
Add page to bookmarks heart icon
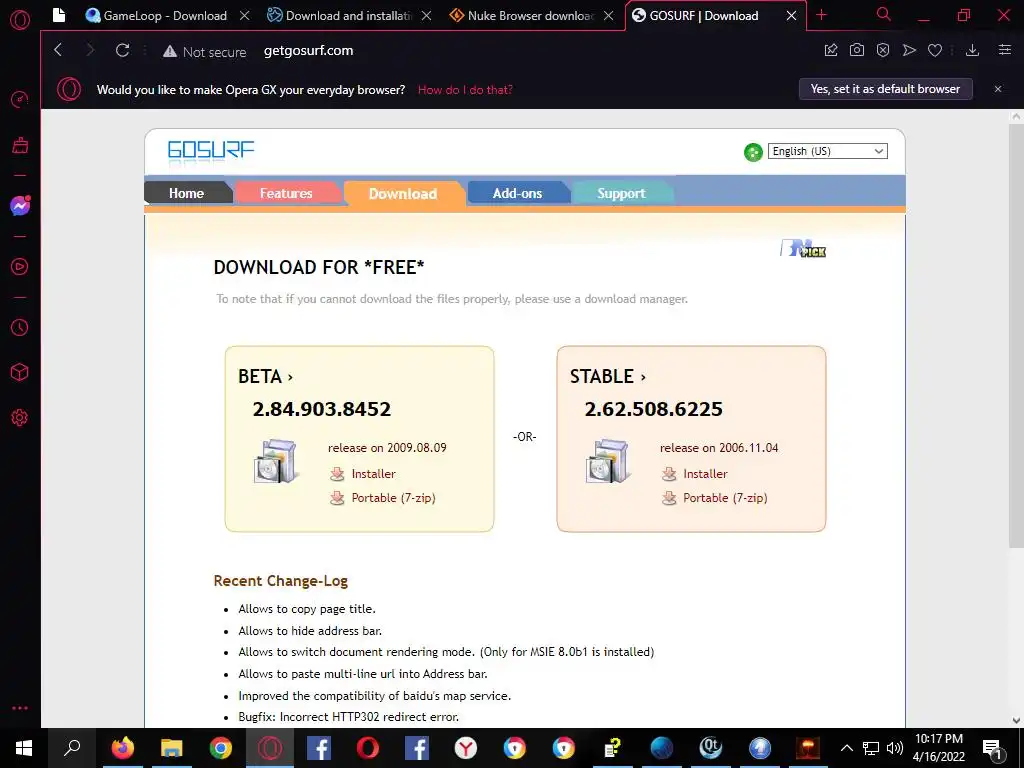coord(935,50)
